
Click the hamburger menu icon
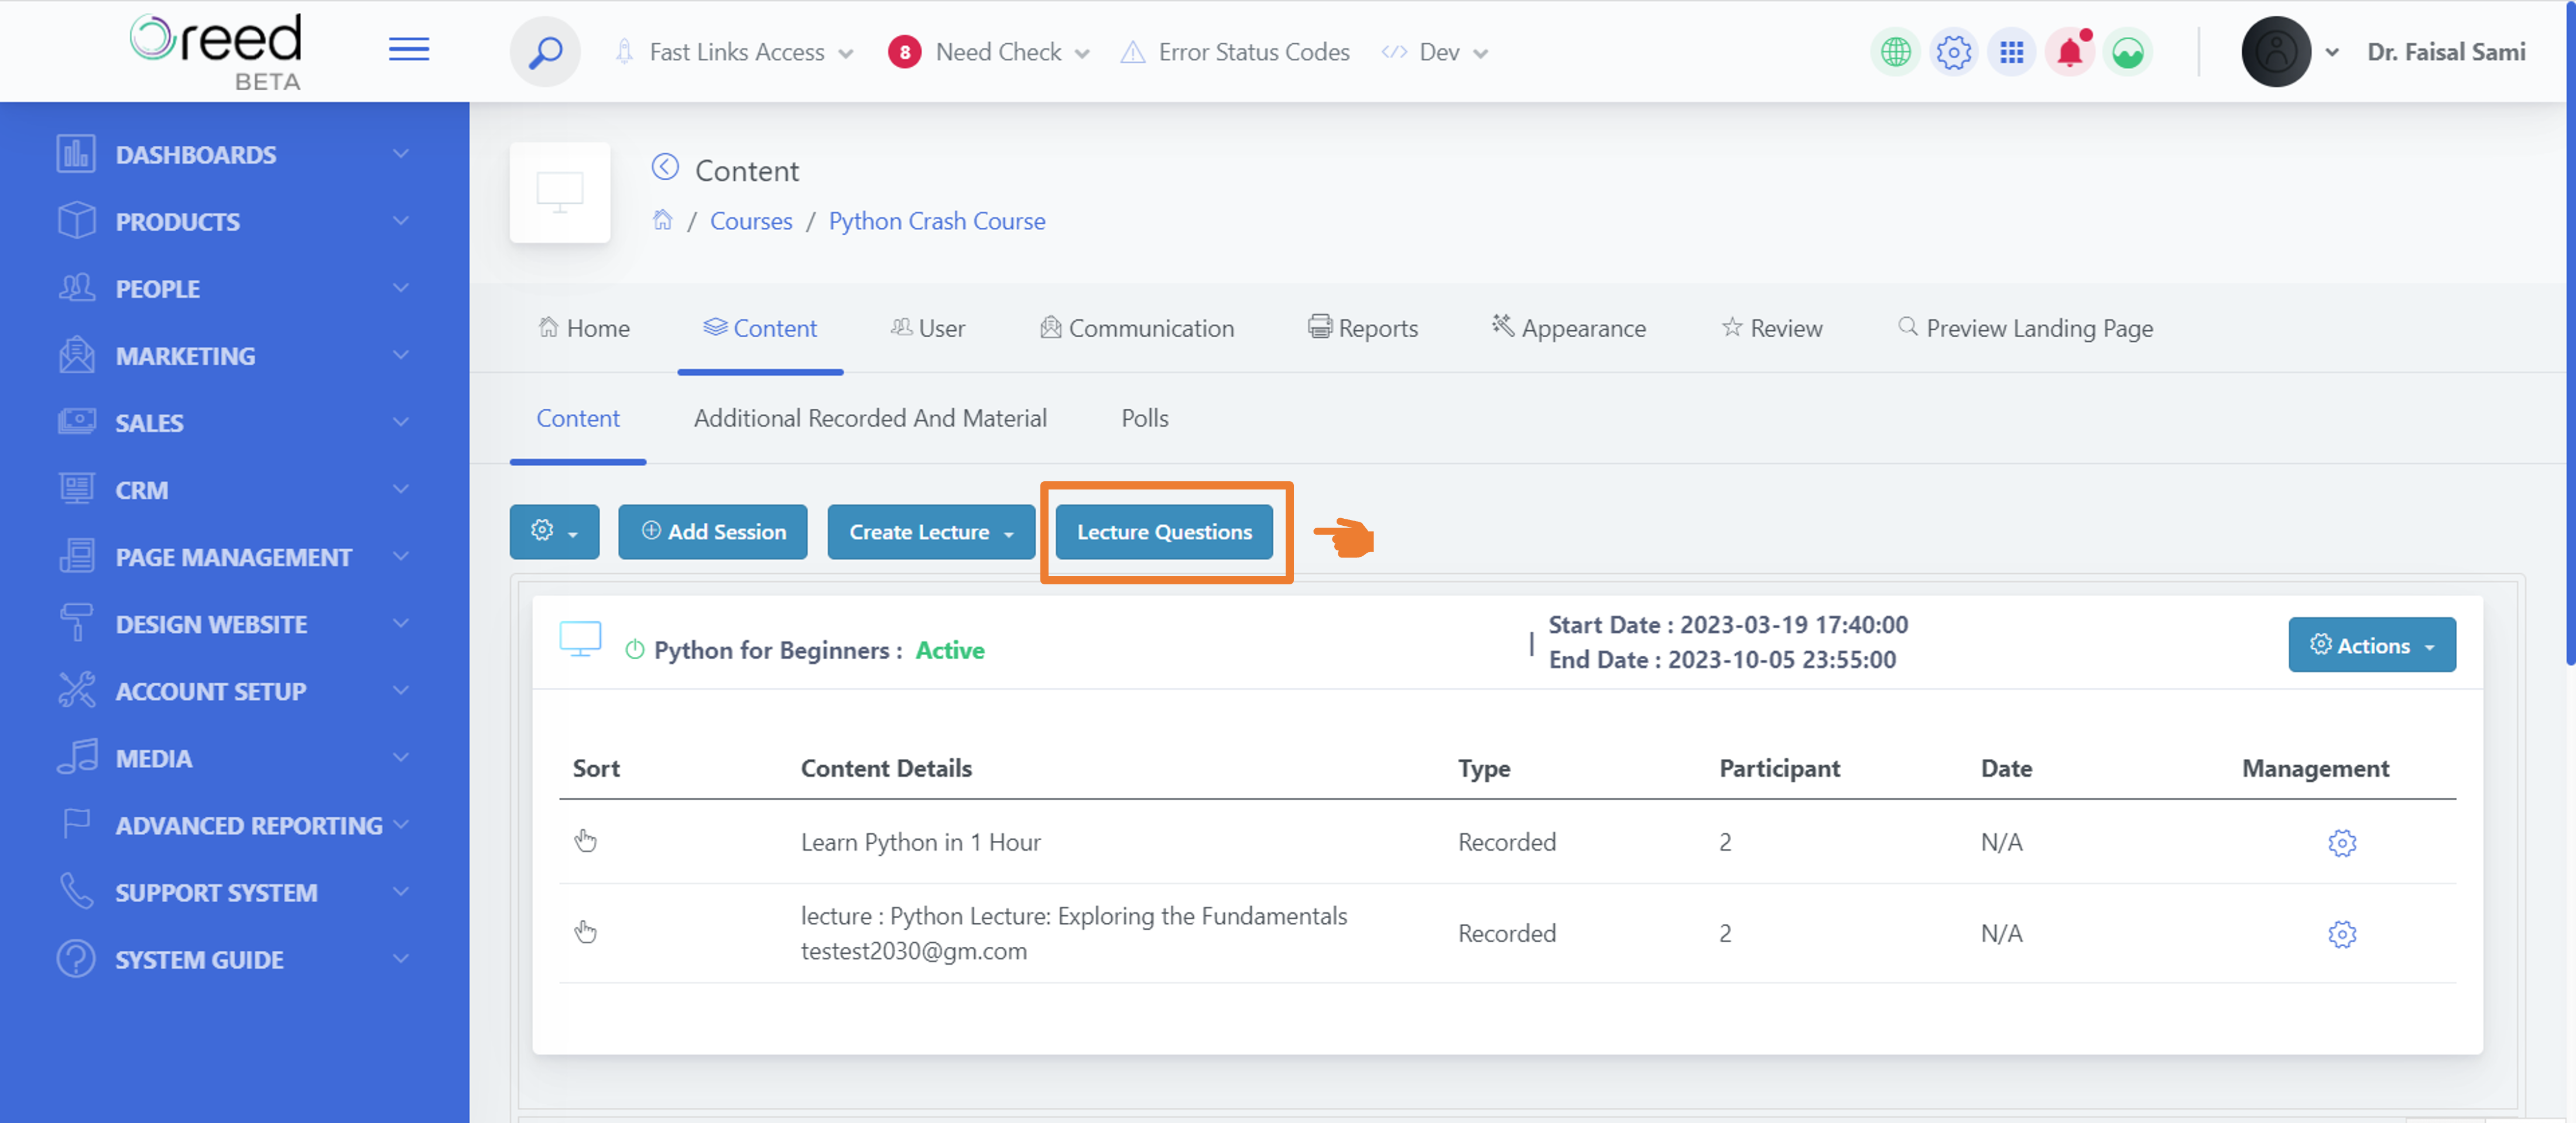[409, 49]
